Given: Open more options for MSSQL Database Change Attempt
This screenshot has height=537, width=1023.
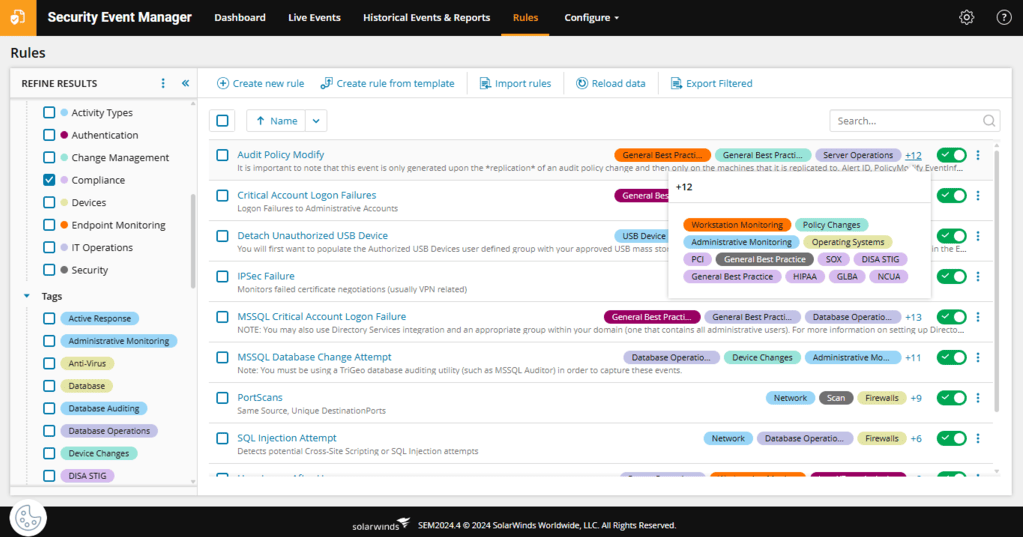Looking at the screenshot, I should 977,357.
